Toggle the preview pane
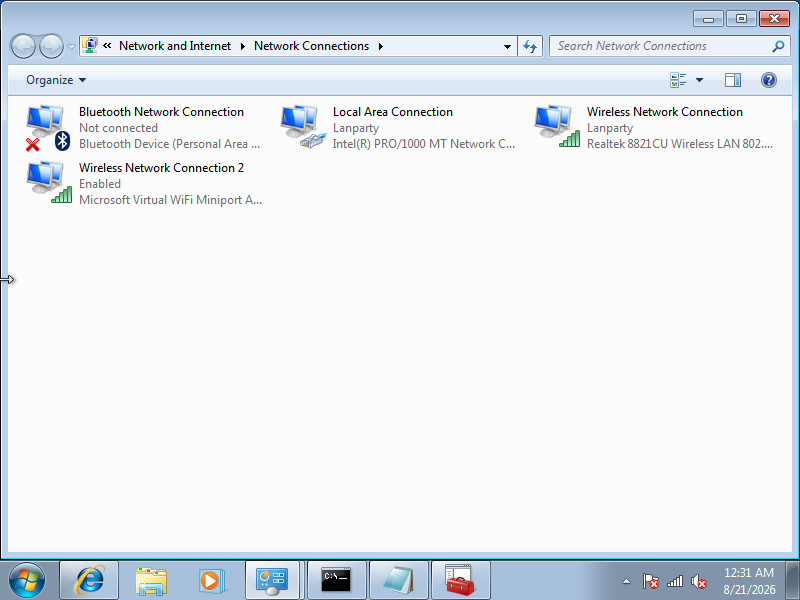800x600 pixels. tap(733, 80)
